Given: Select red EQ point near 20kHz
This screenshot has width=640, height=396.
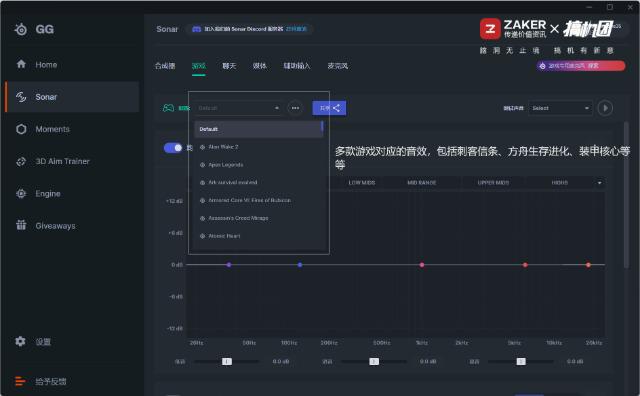Looking at the screenshot, I should pos(588,265).
